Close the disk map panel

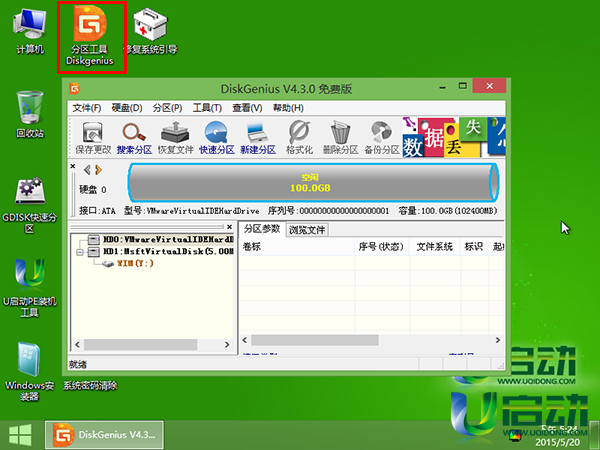[x=73, y=166]
